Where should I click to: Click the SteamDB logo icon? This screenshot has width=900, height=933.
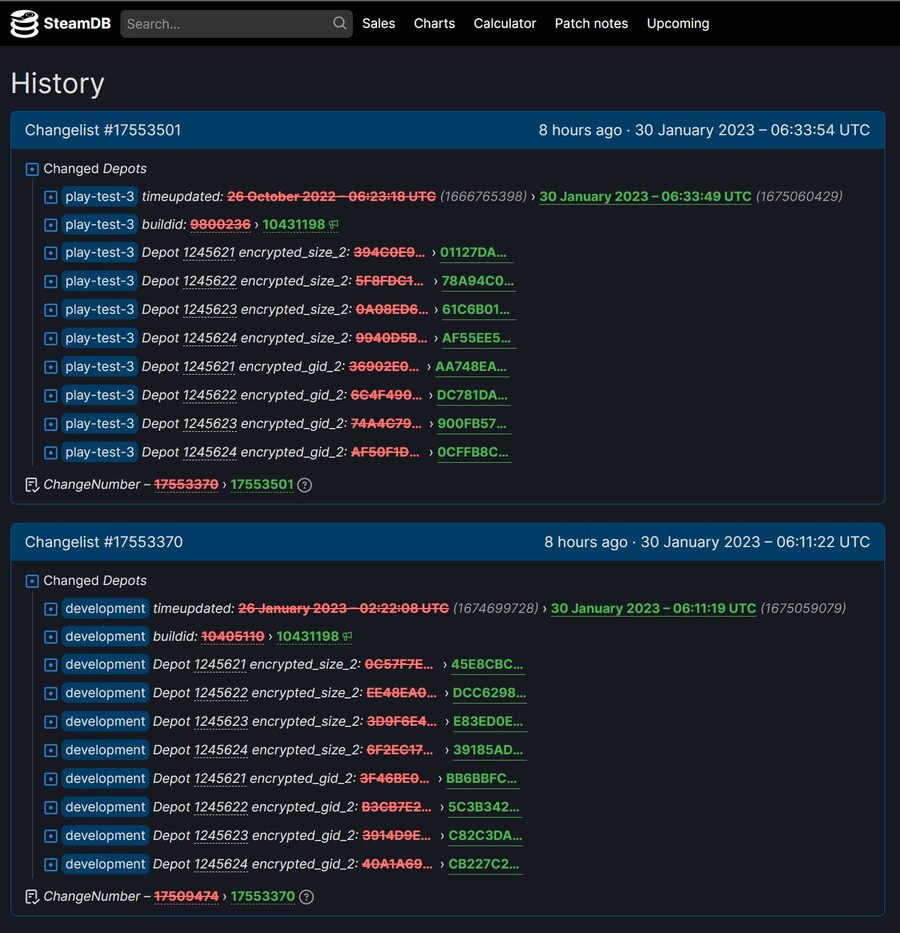[22, 22]
